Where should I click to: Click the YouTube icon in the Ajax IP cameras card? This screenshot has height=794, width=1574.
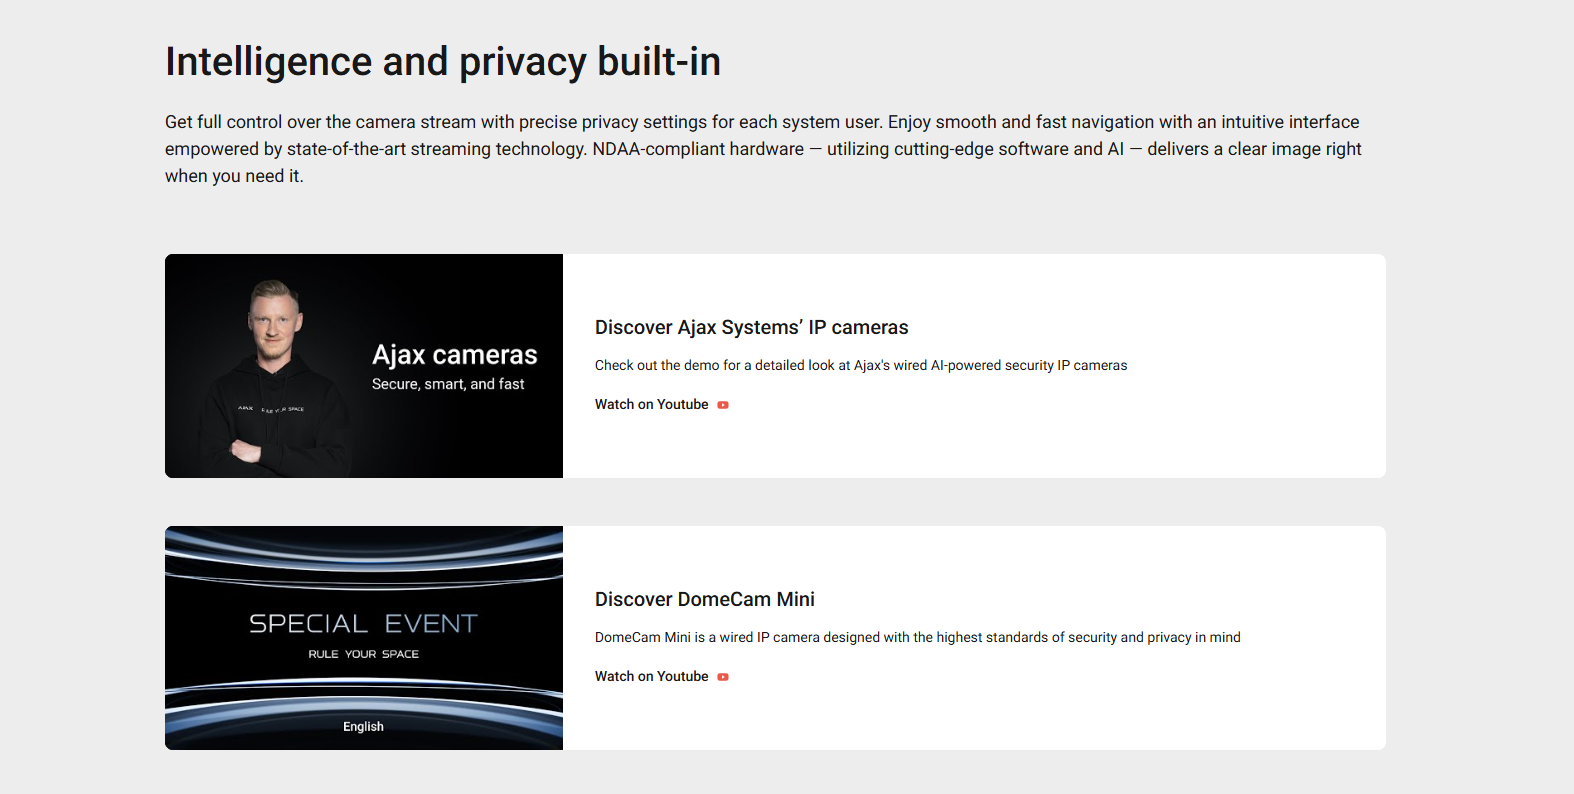[x=723, y=405]
